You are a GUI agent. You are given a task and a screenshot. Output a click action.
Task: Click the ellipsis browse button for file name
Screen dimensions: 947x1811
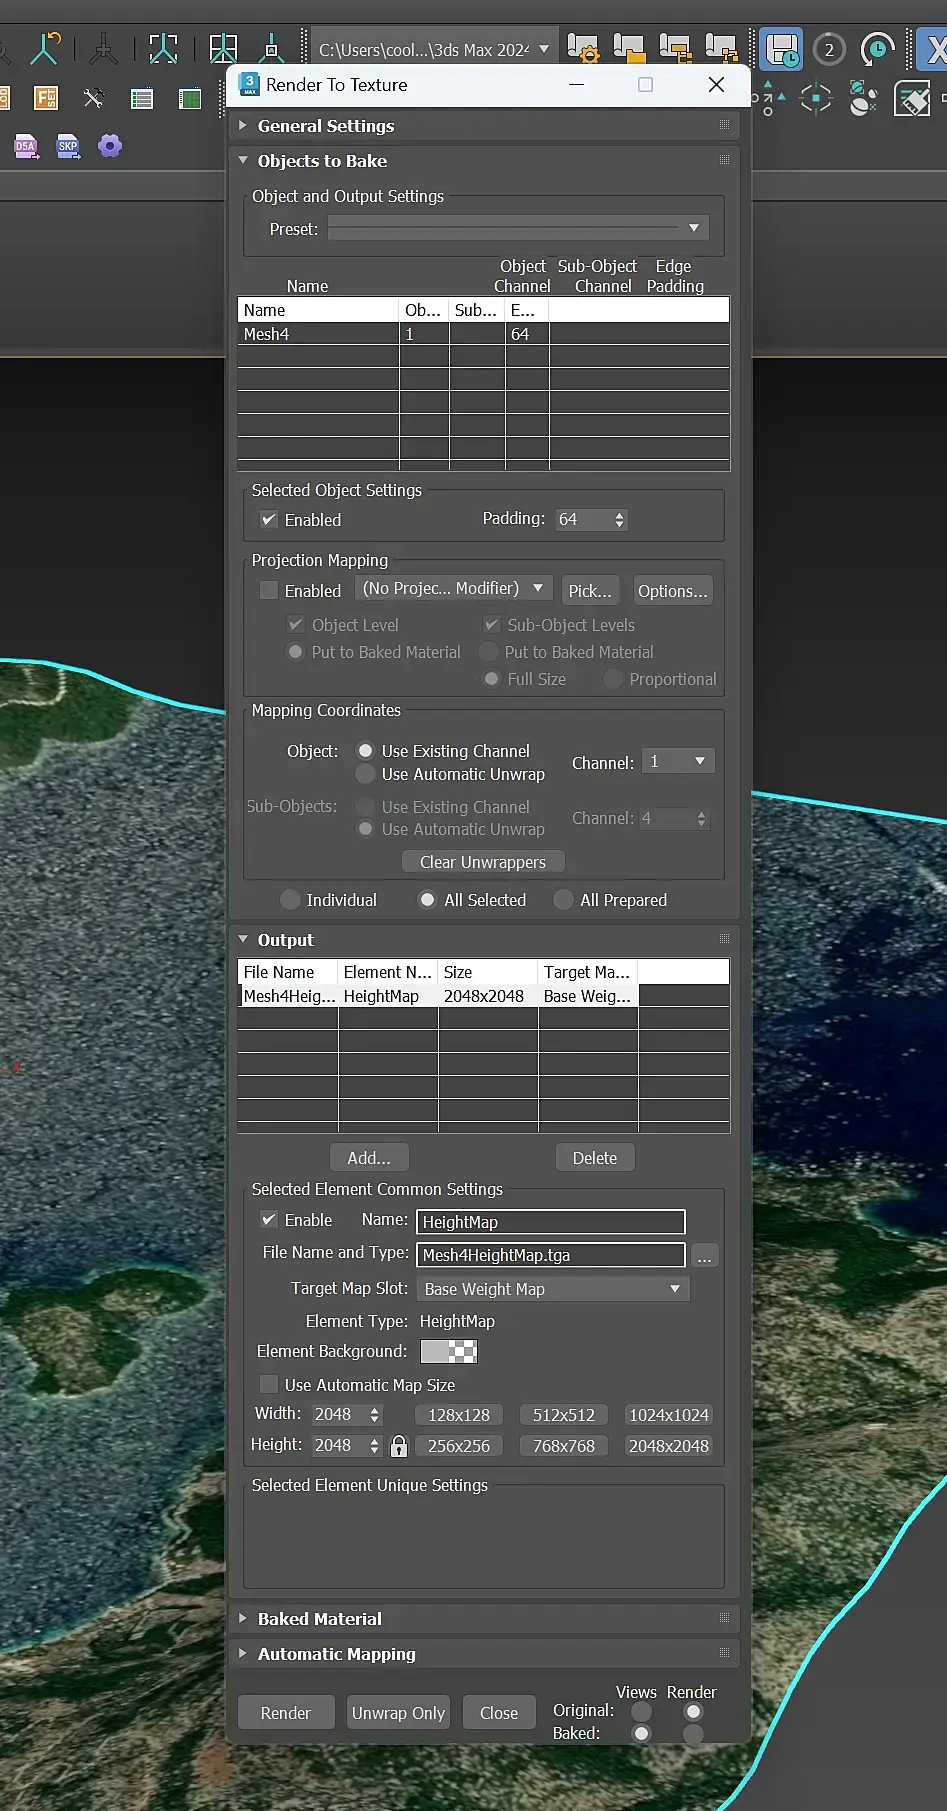[704, 1256]
